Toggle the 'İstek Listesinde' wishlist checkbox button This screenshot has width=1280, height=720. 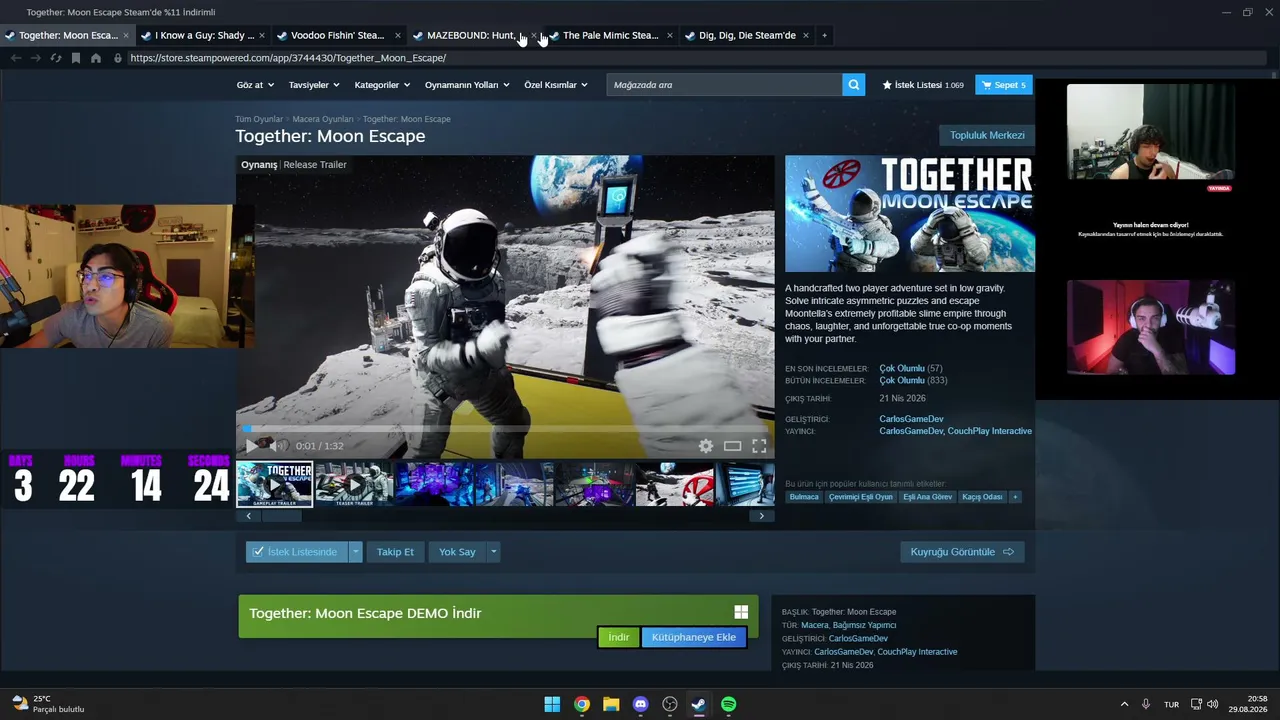297,552
